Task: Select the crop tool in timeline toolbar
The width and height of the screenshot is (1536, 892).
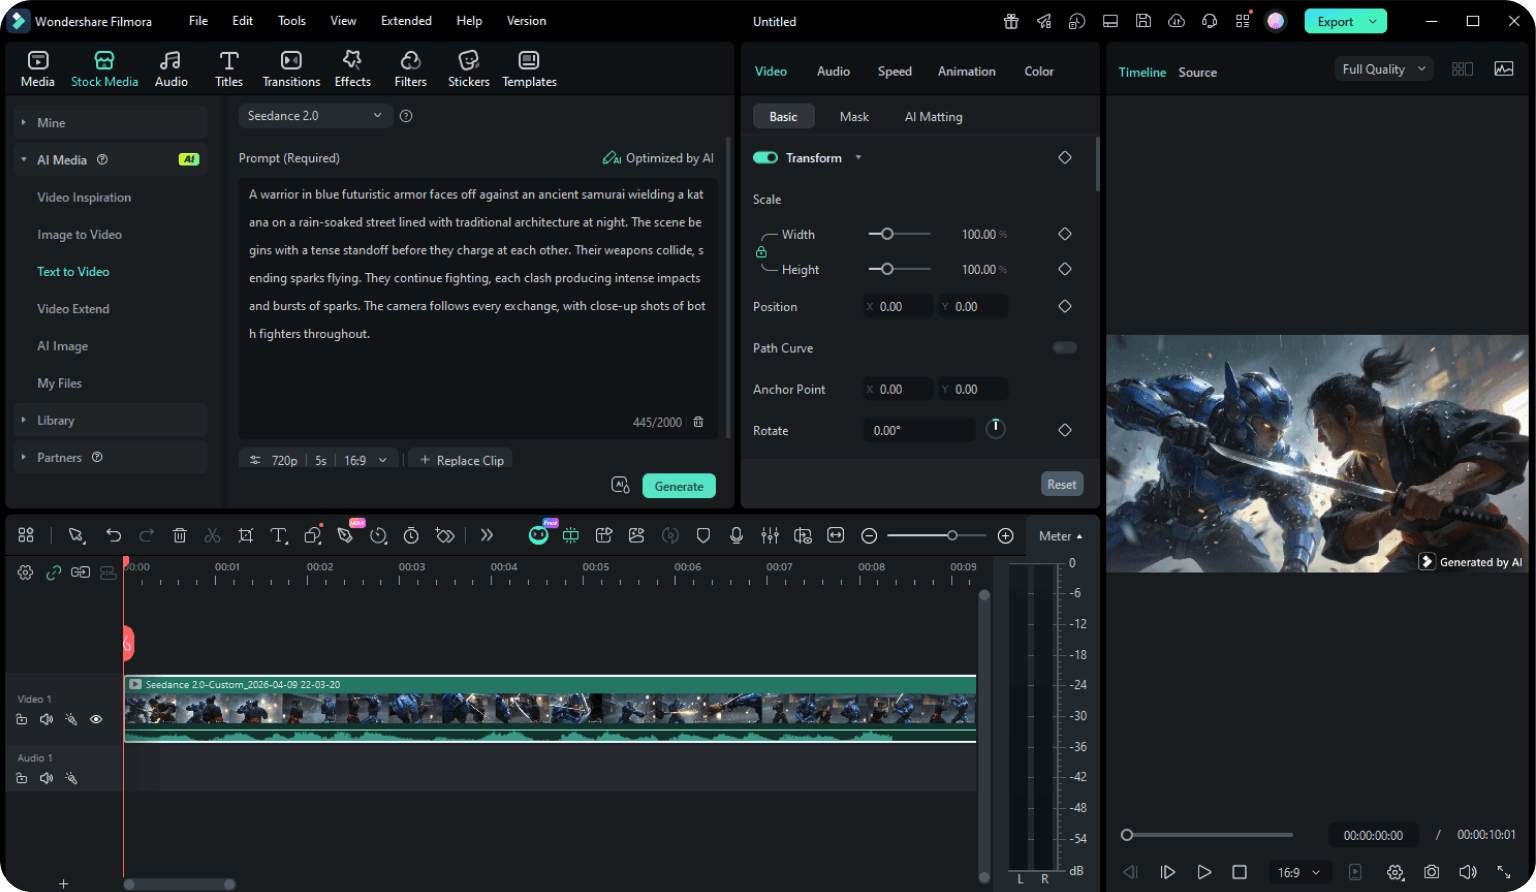Action: click(246, 536)
